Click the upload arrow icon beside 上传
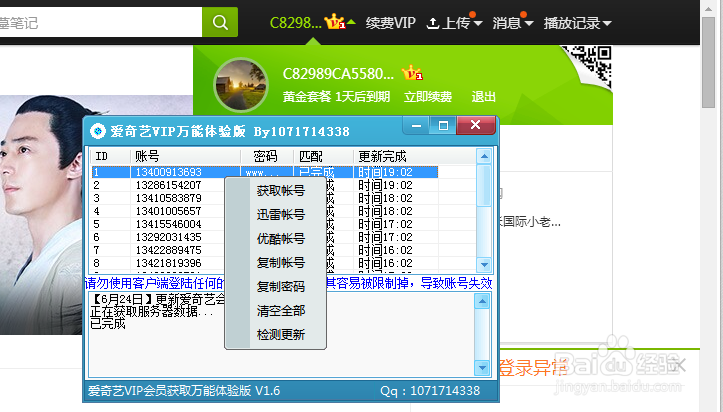 click(x=433, y=23)
